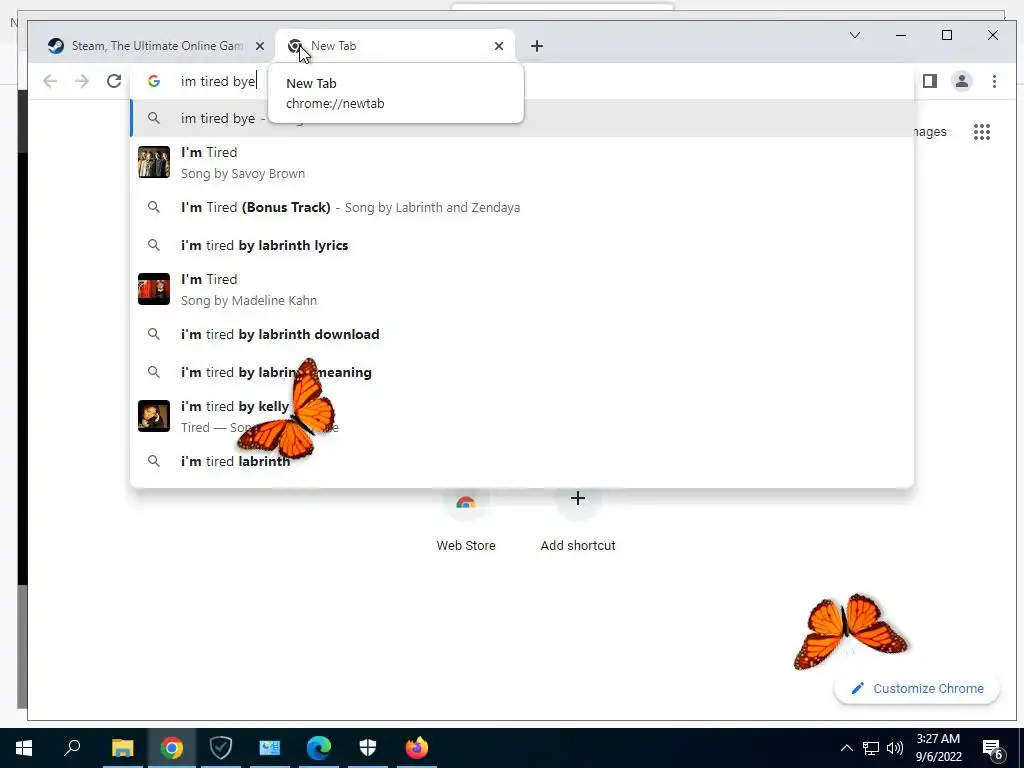This screenshot has width=1024, height=768.
Task: Open the Chrome profile avatar icon
Action: coord(961,81)
